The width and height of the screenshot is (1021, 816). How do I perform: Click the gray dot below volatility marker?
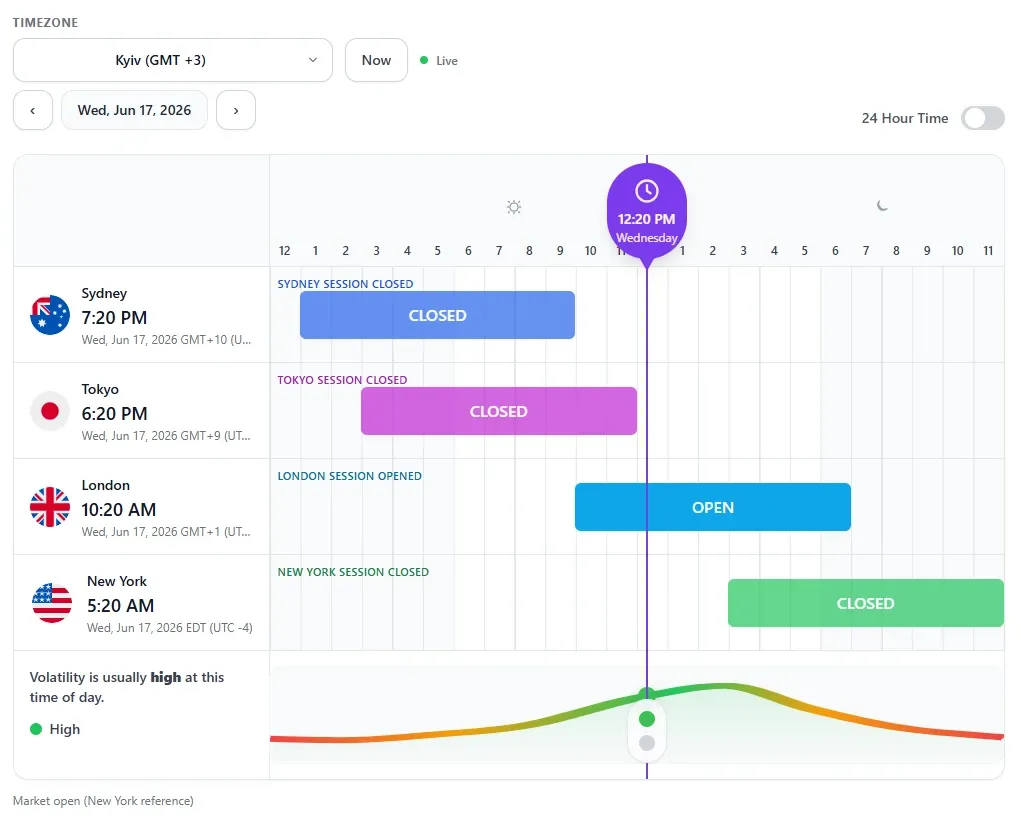click(647, 743)
